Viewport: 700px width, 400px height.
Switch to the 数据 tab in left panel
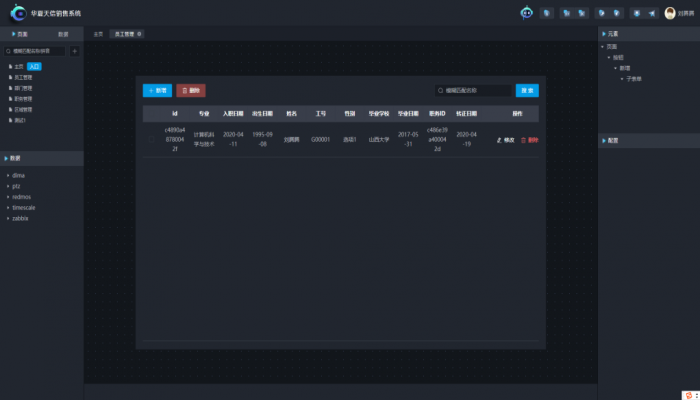point(63,34)
